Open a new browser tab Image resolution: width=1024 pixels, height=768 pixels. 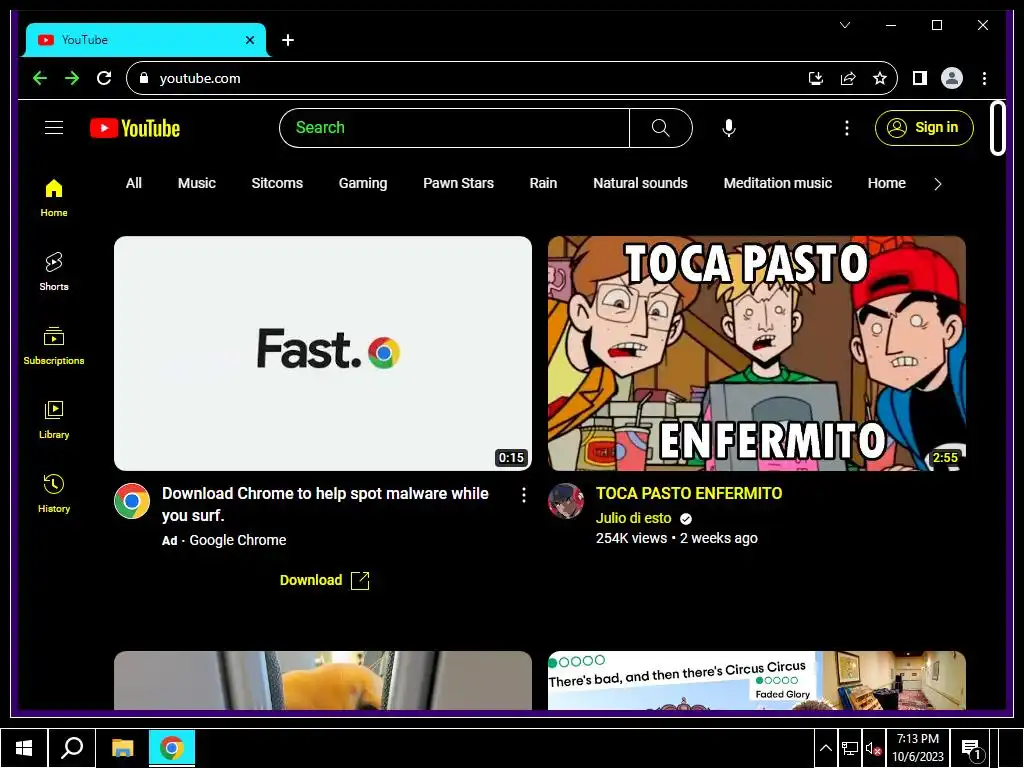tap(287, 40)
